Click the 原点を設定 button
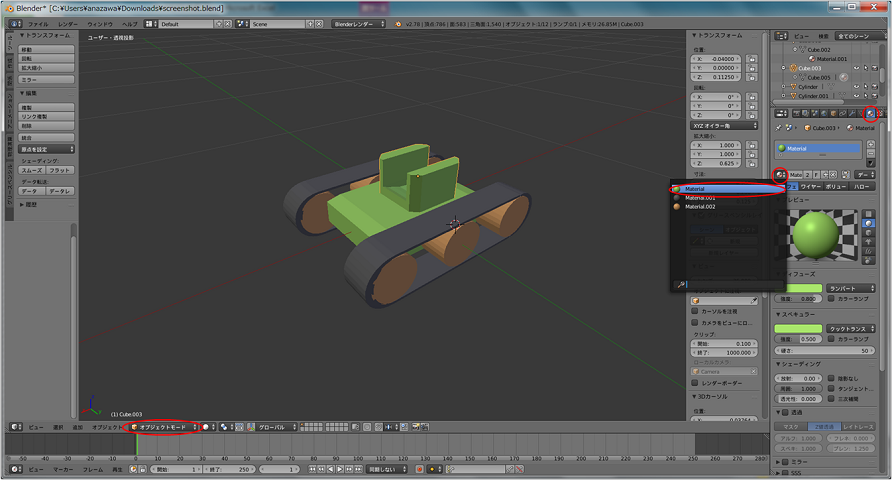 tap(46, 149)
